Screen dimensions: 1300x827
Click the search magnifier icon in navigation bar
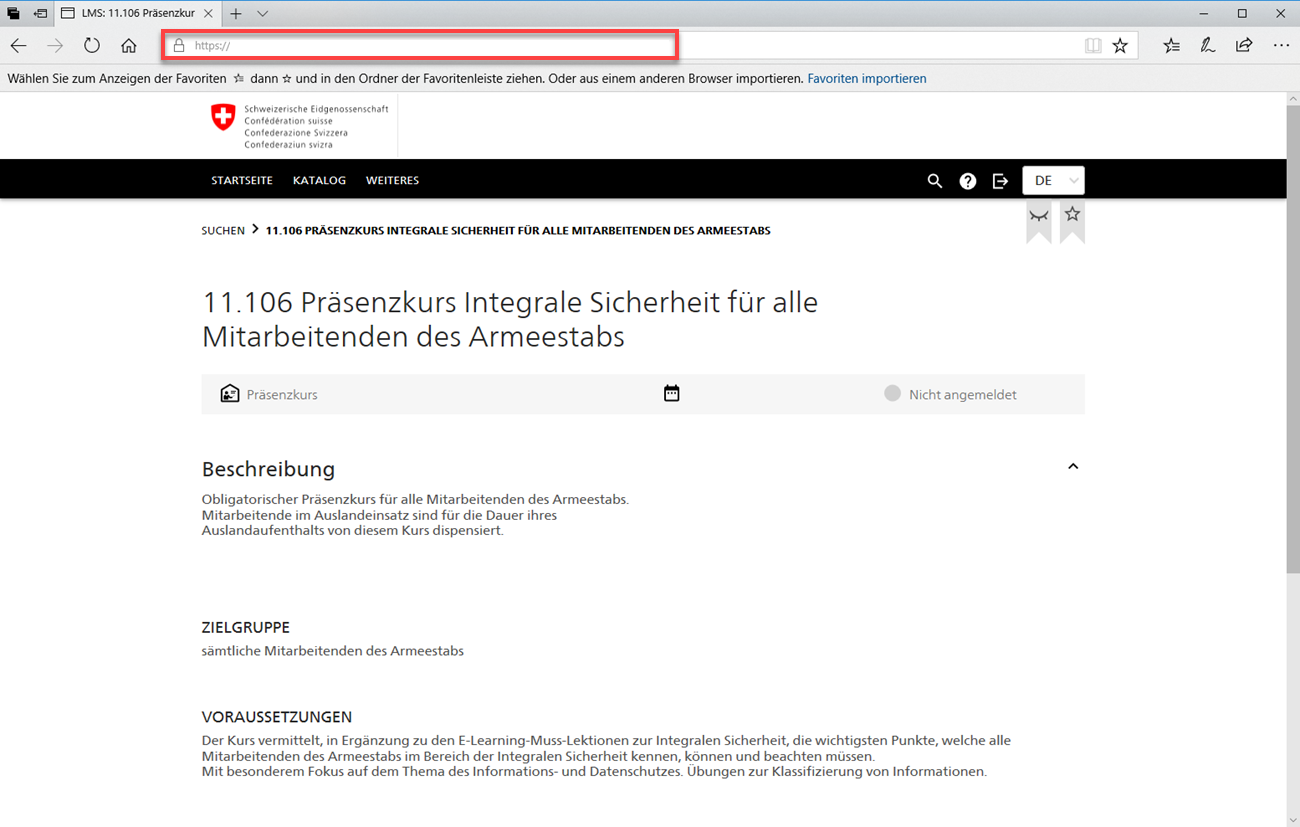(x=934, y=181)
